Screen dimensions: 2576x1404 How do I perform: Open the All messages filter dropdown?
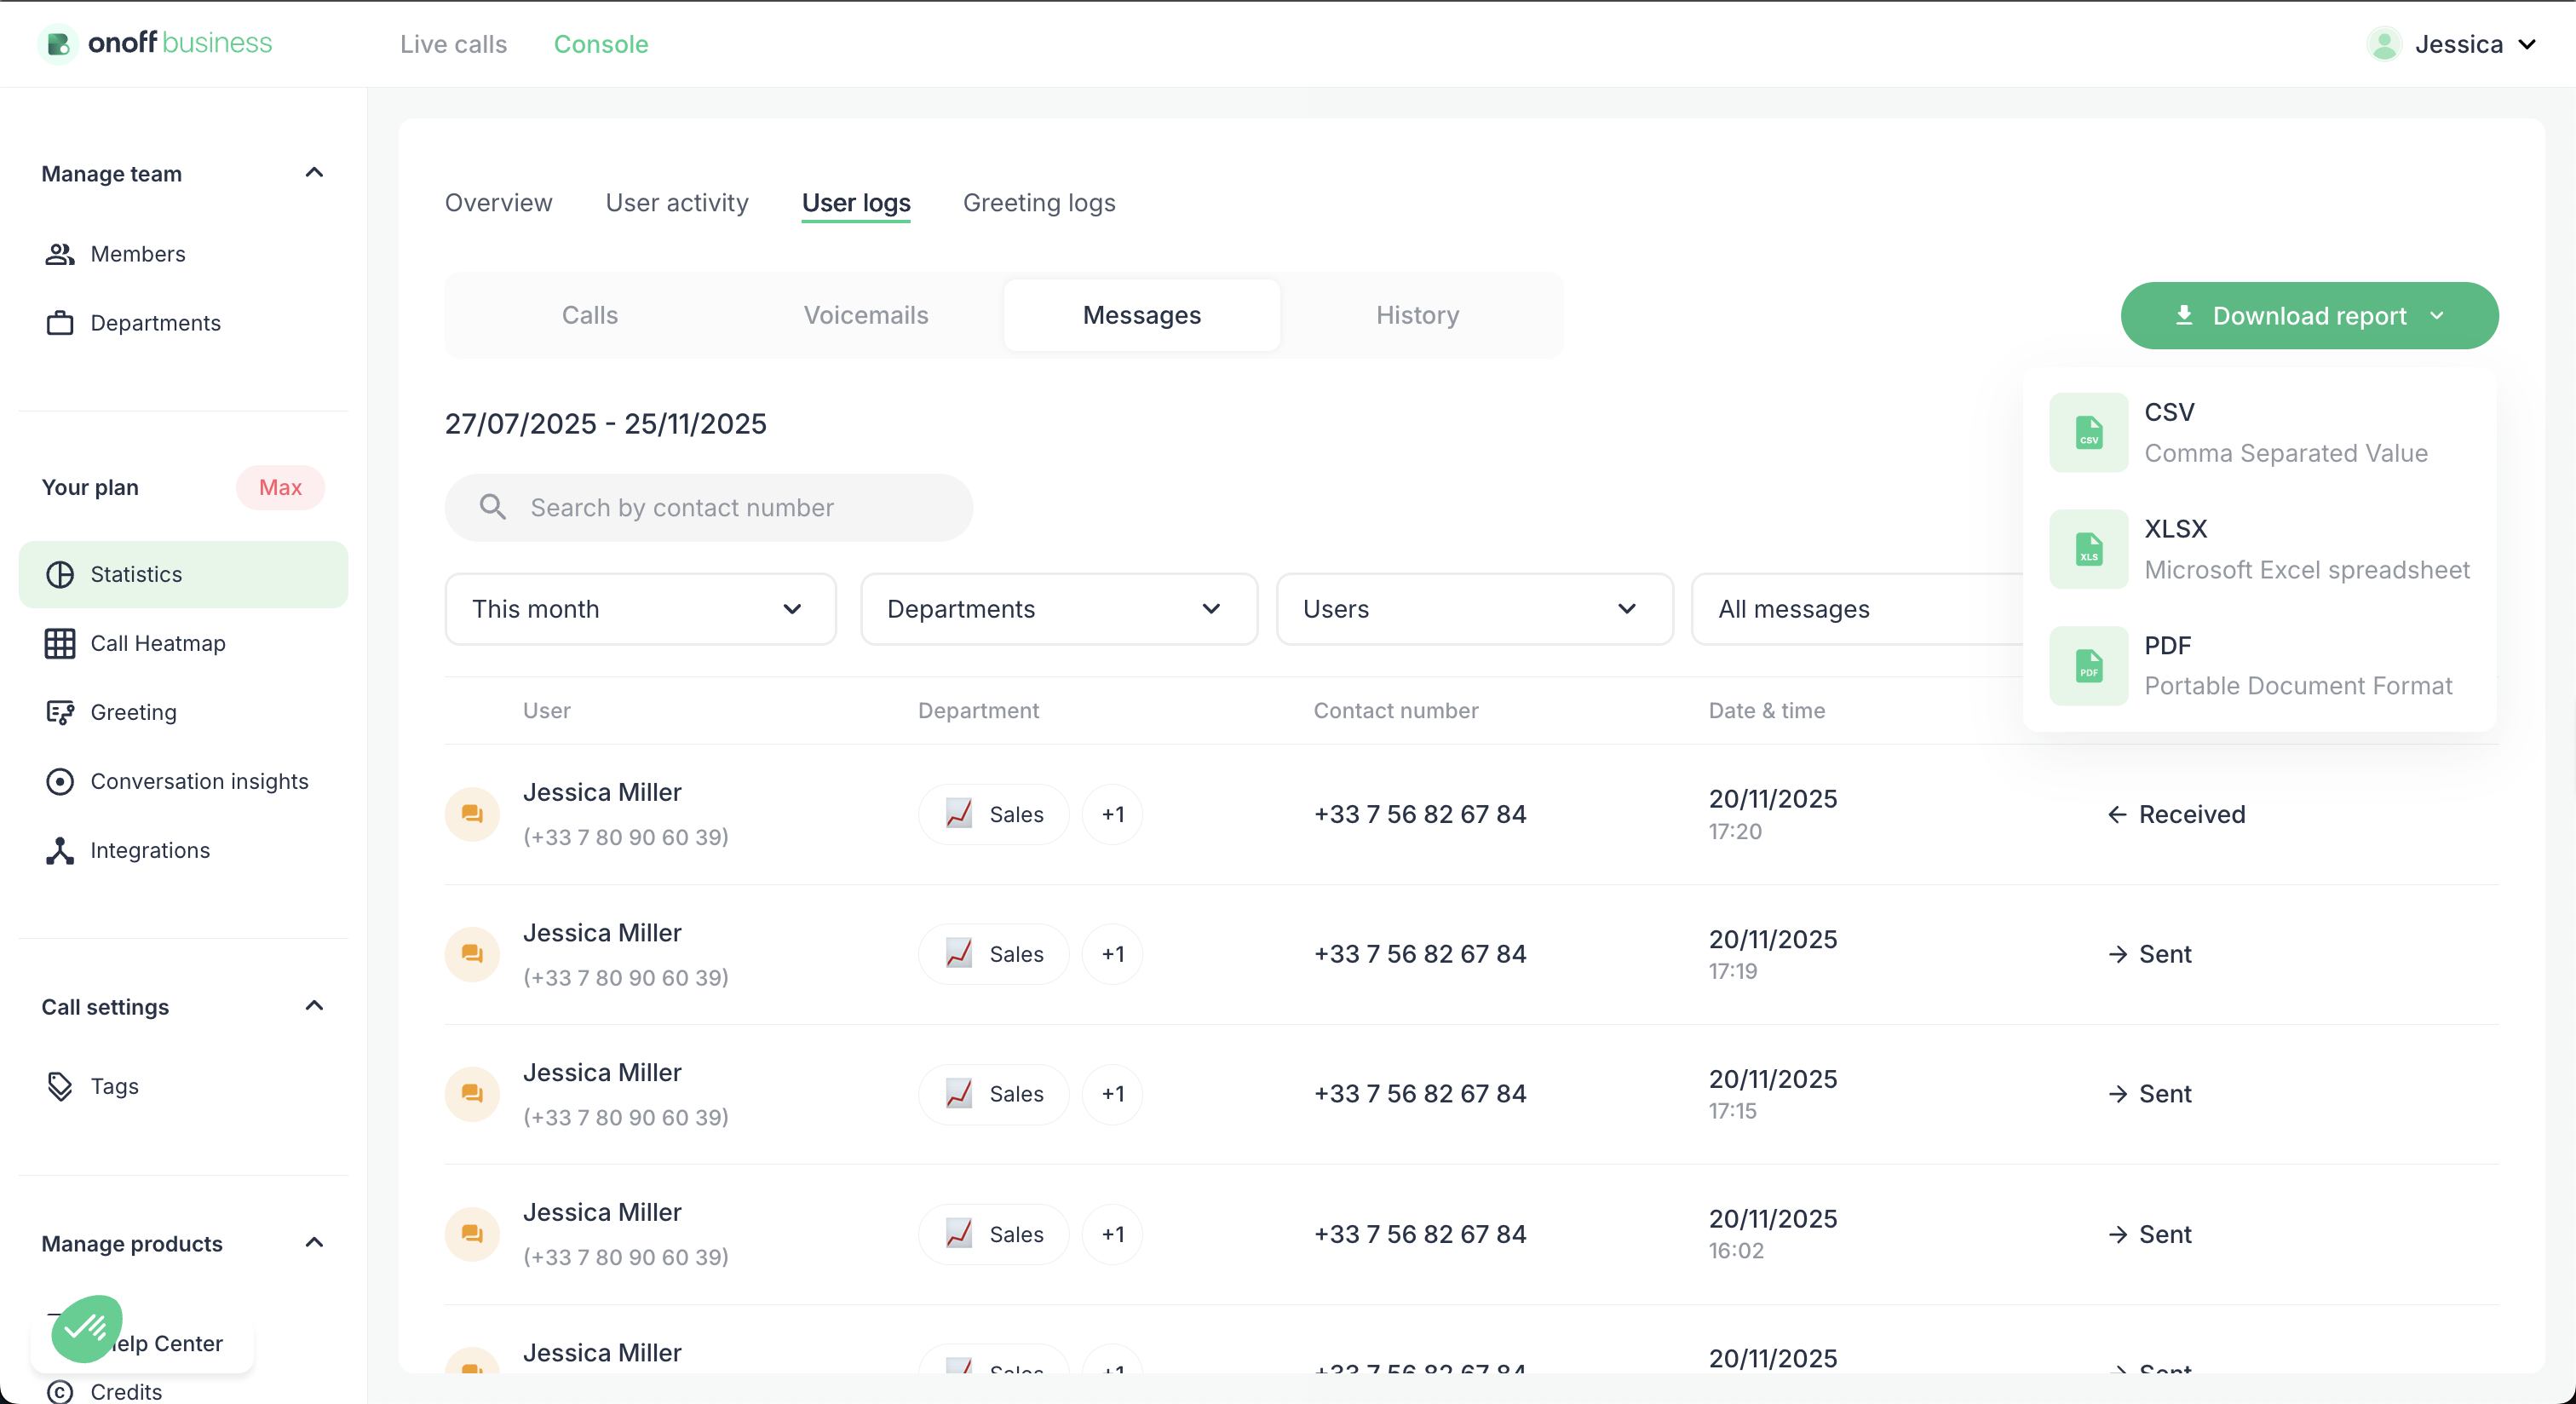tap(1858, 609)
